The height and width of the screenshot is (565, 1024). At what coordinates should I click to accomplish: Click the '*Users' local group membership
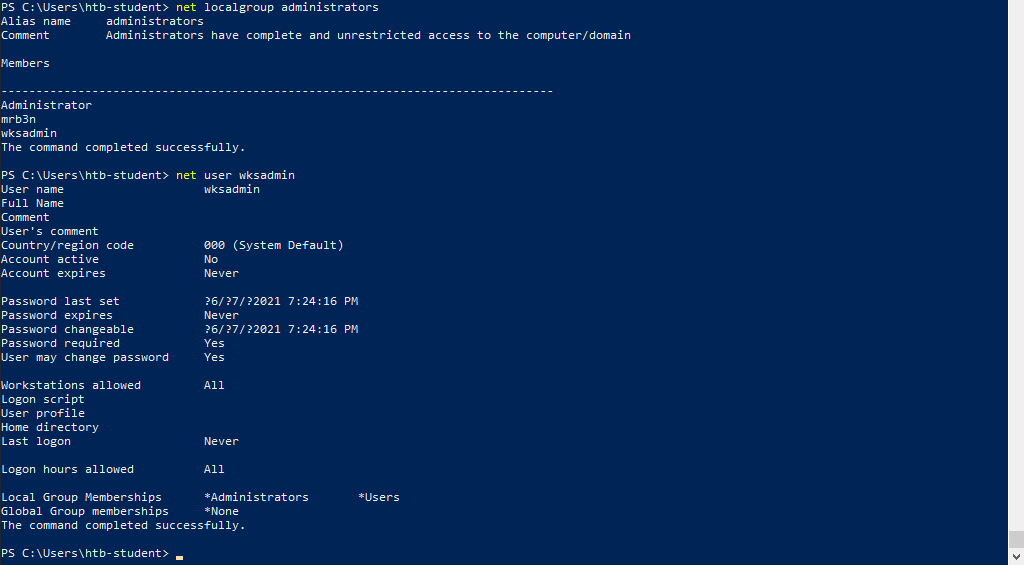point(378,497)
